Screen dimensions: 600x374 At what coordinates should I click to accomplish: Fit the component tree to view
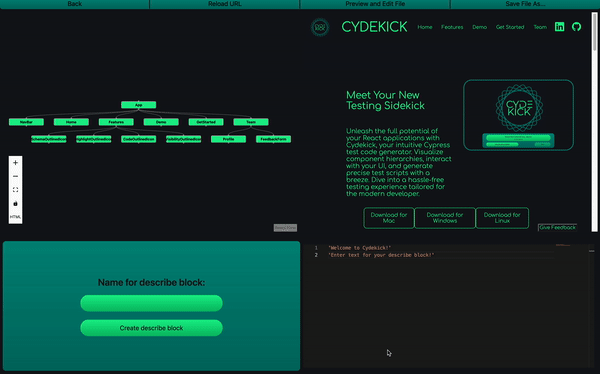point(15,190)
